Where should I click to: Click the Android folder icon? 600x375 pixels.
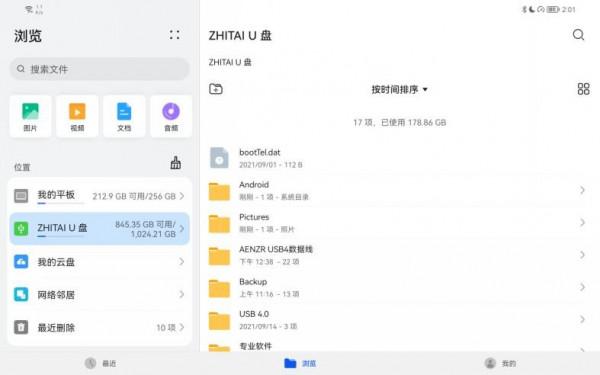pyautogui.click(x=219, y=191)
